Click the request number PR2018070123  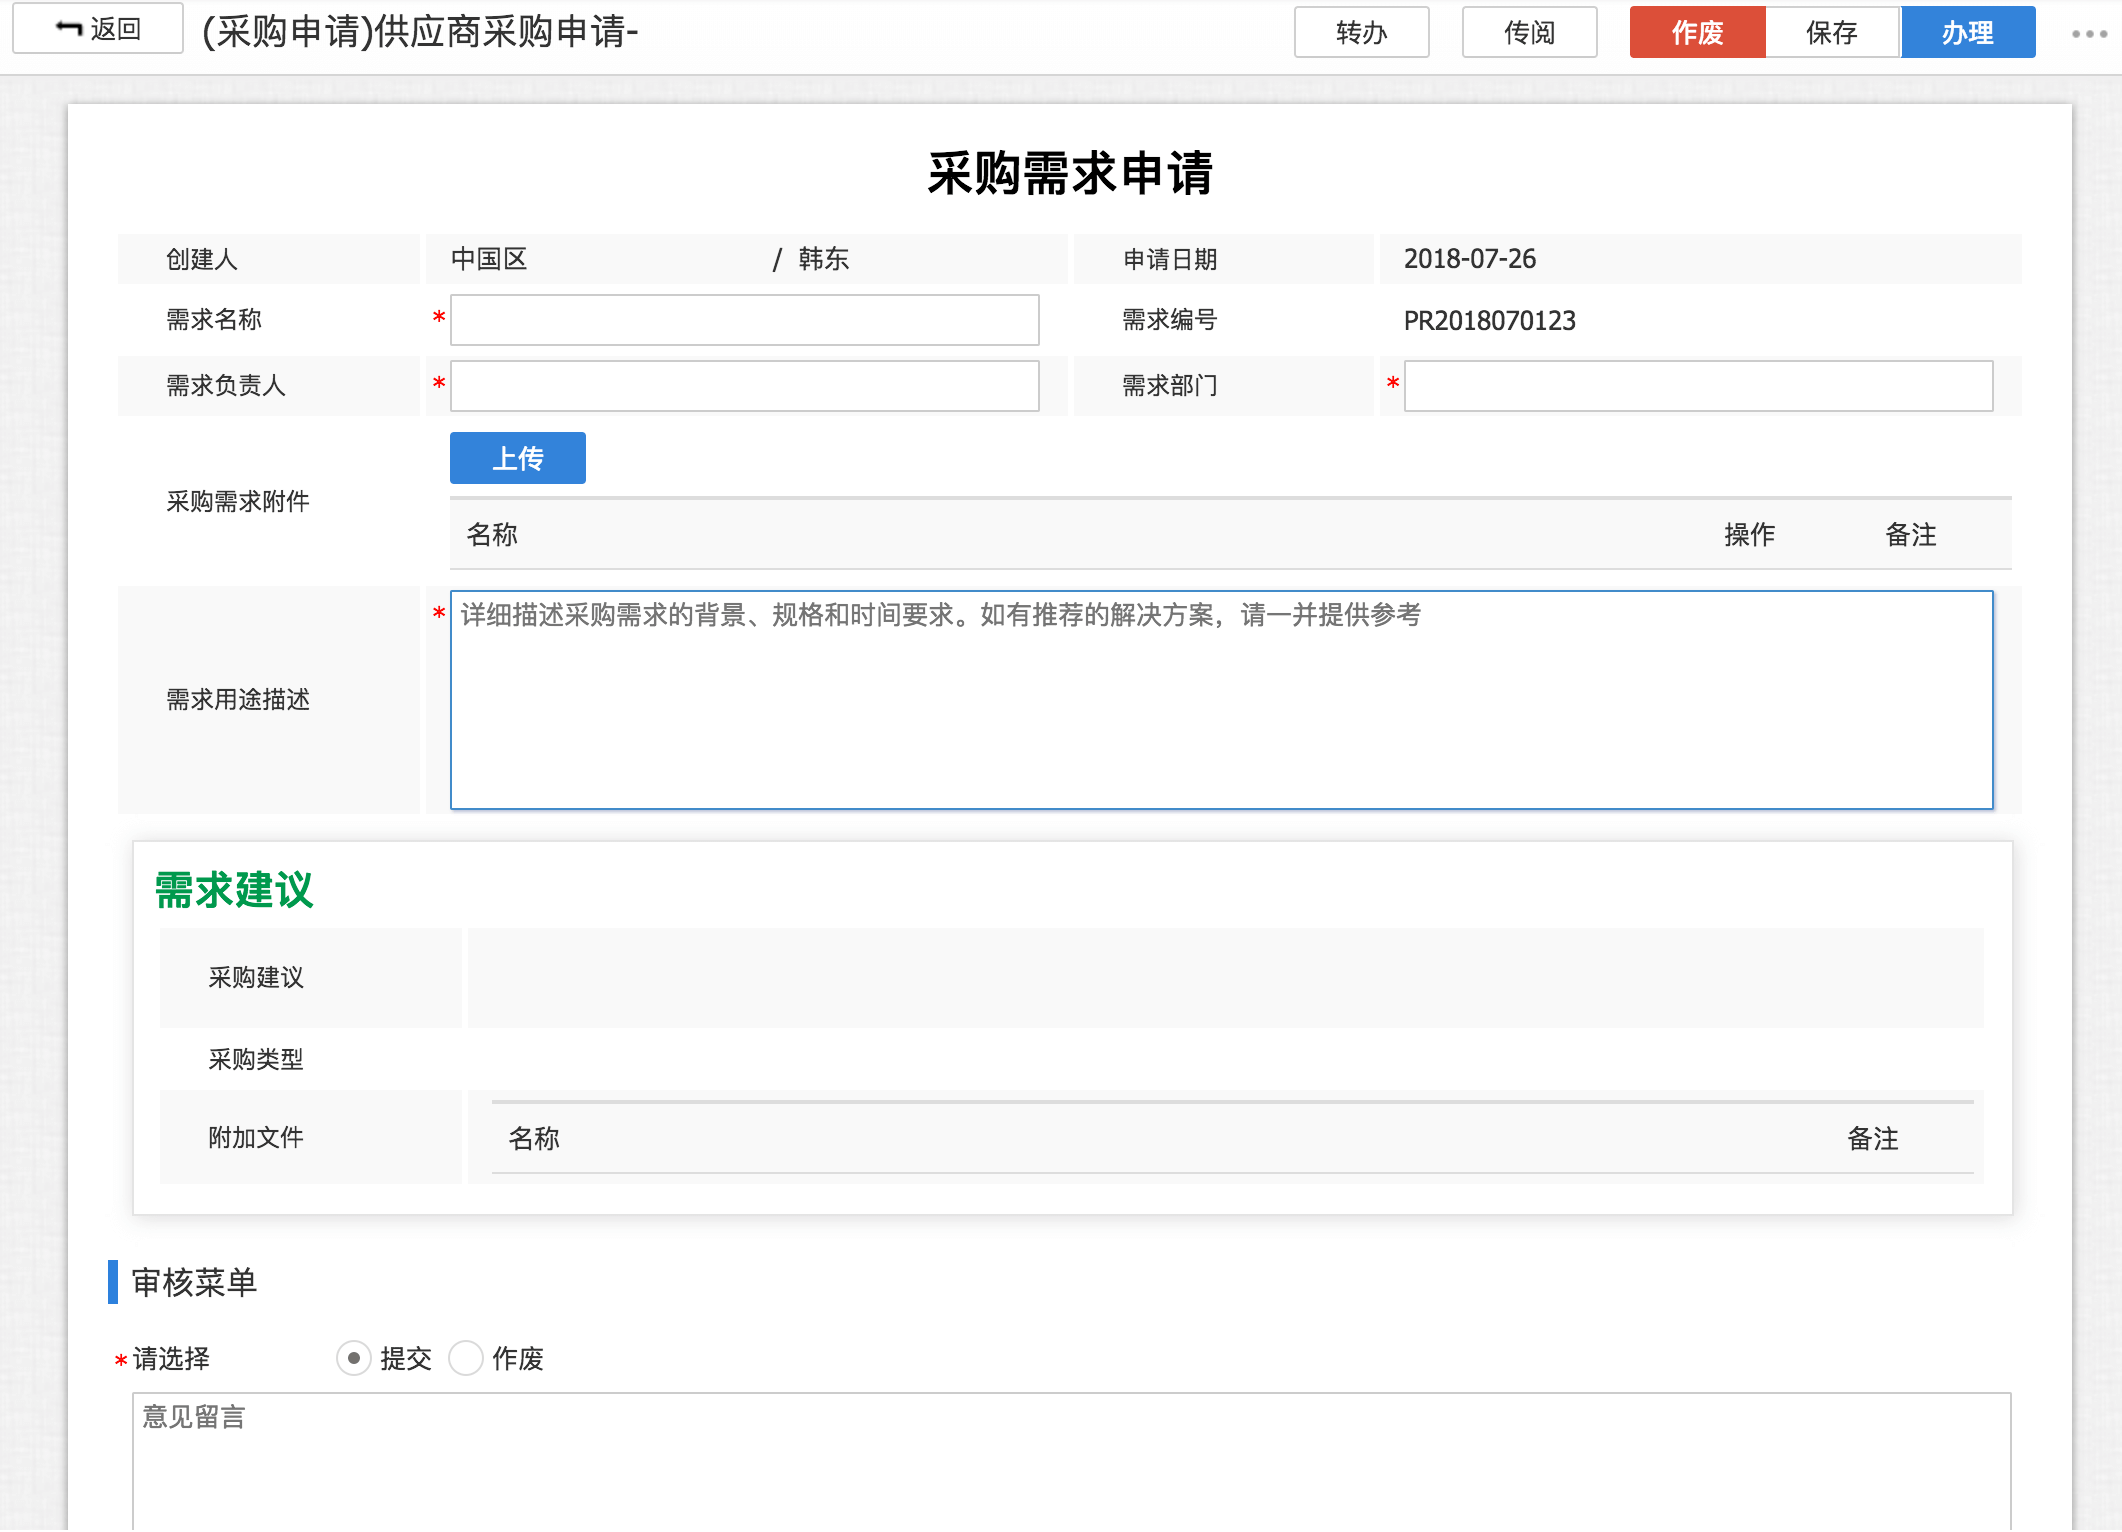pos(1489,321)
